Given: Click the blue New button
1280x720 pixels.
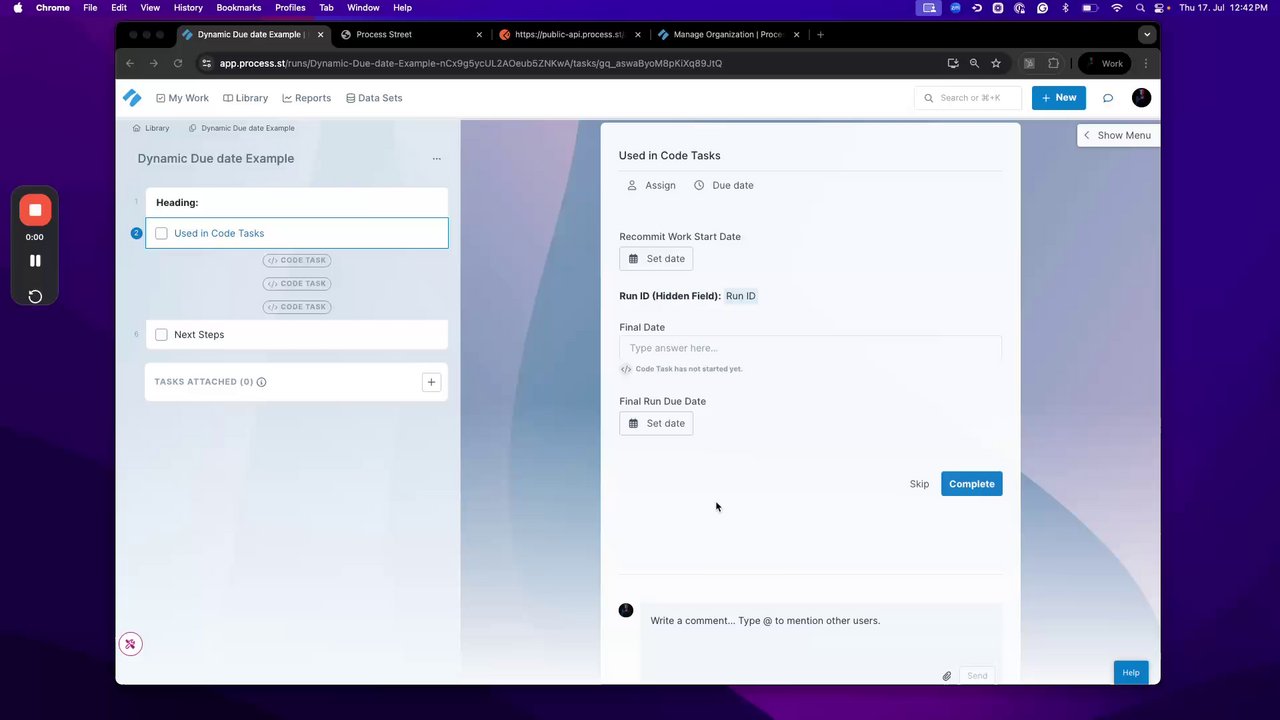Looking at the screenshot, I should pos(1059,98).
